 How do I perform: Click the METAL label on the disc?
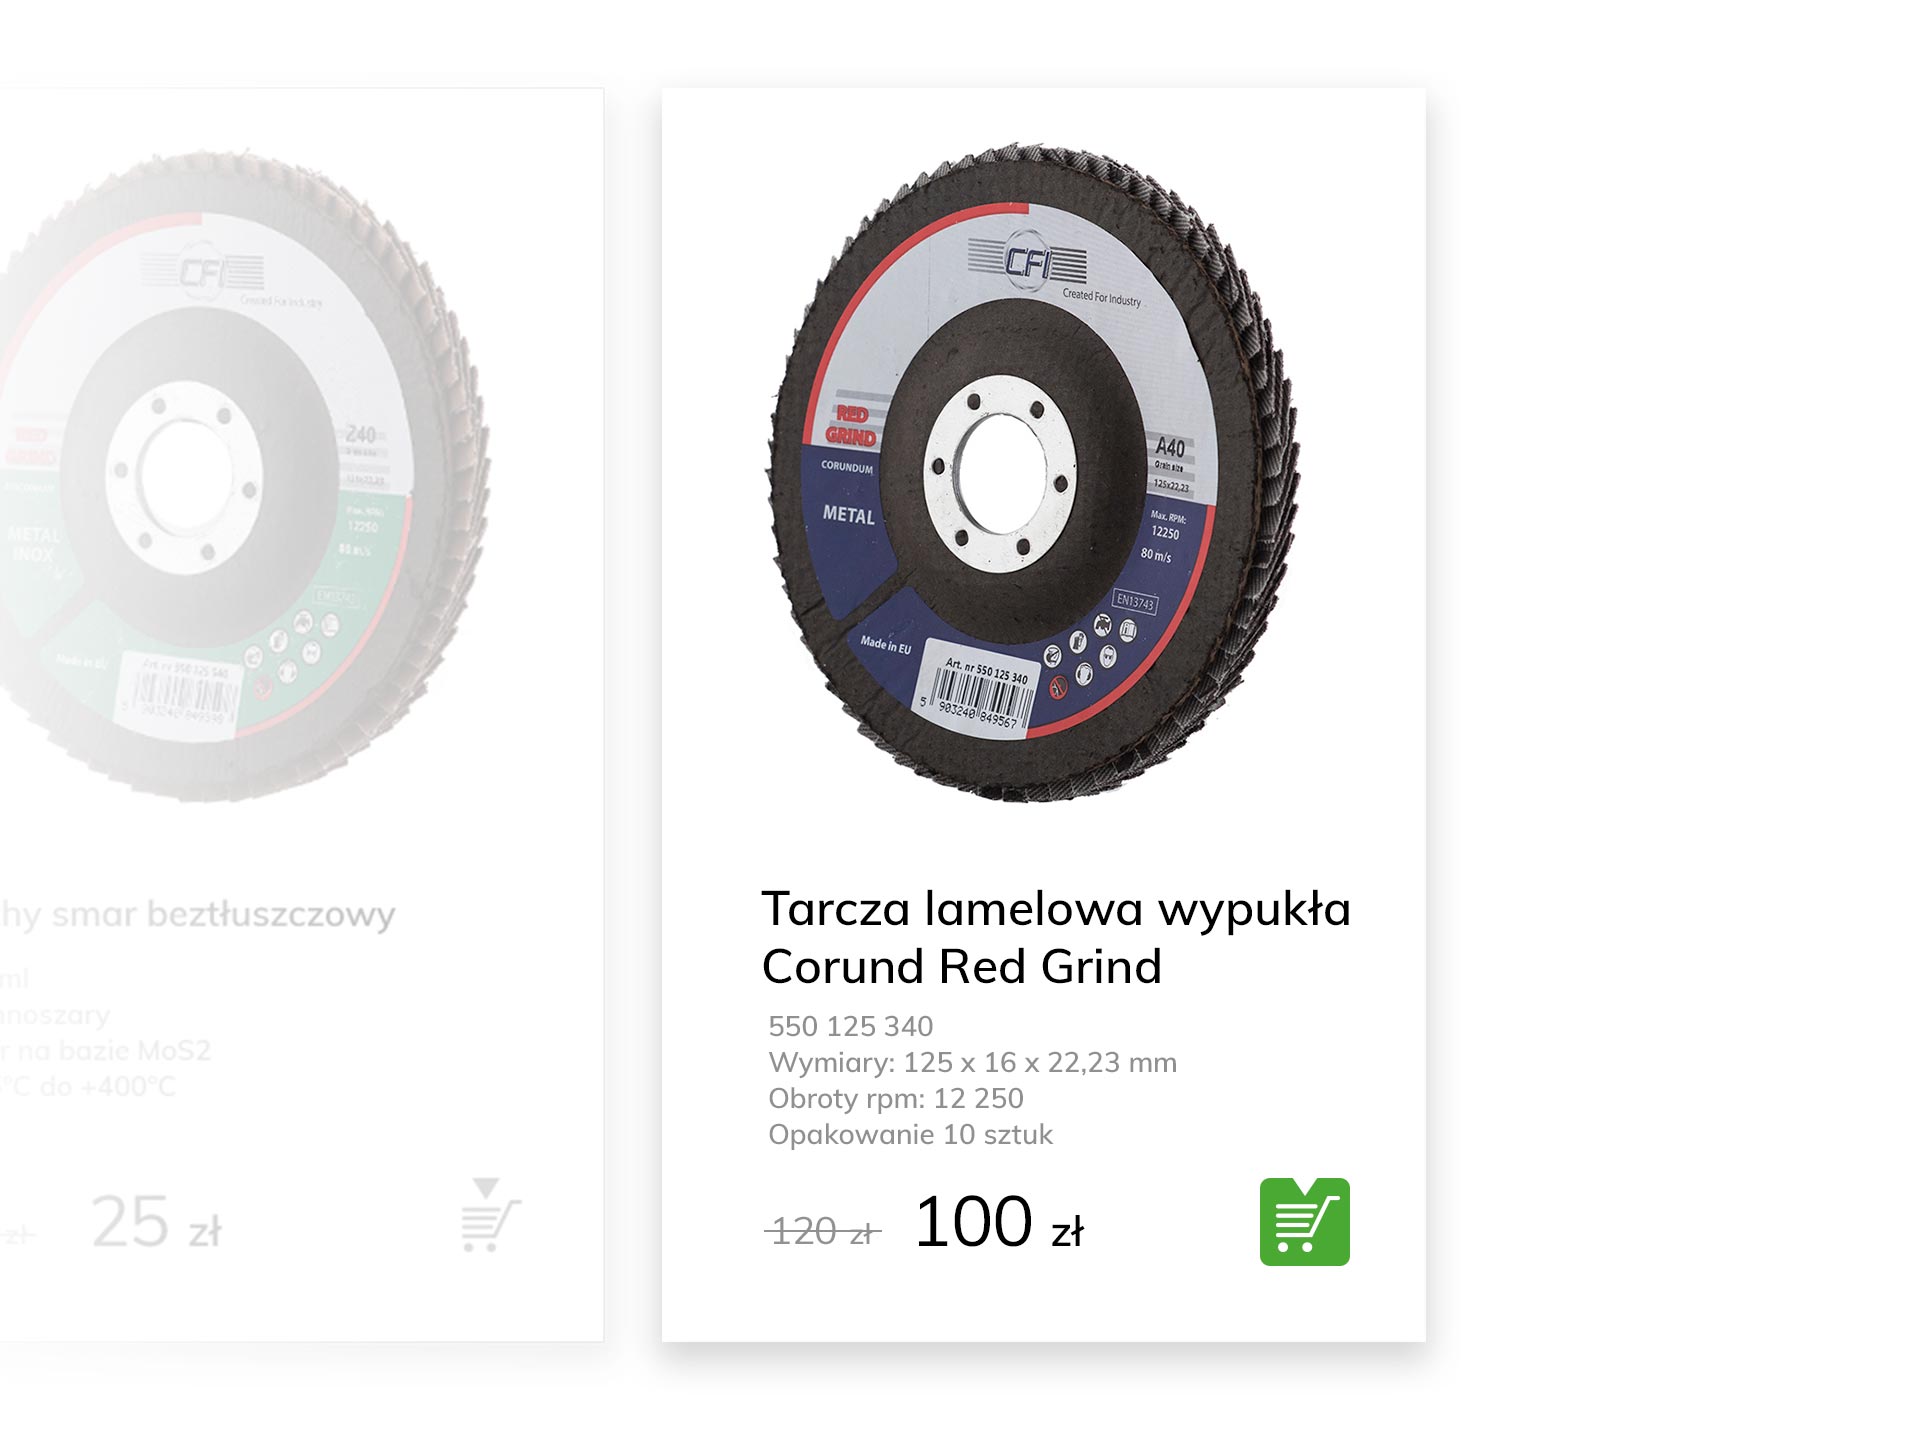coord(848,514)
